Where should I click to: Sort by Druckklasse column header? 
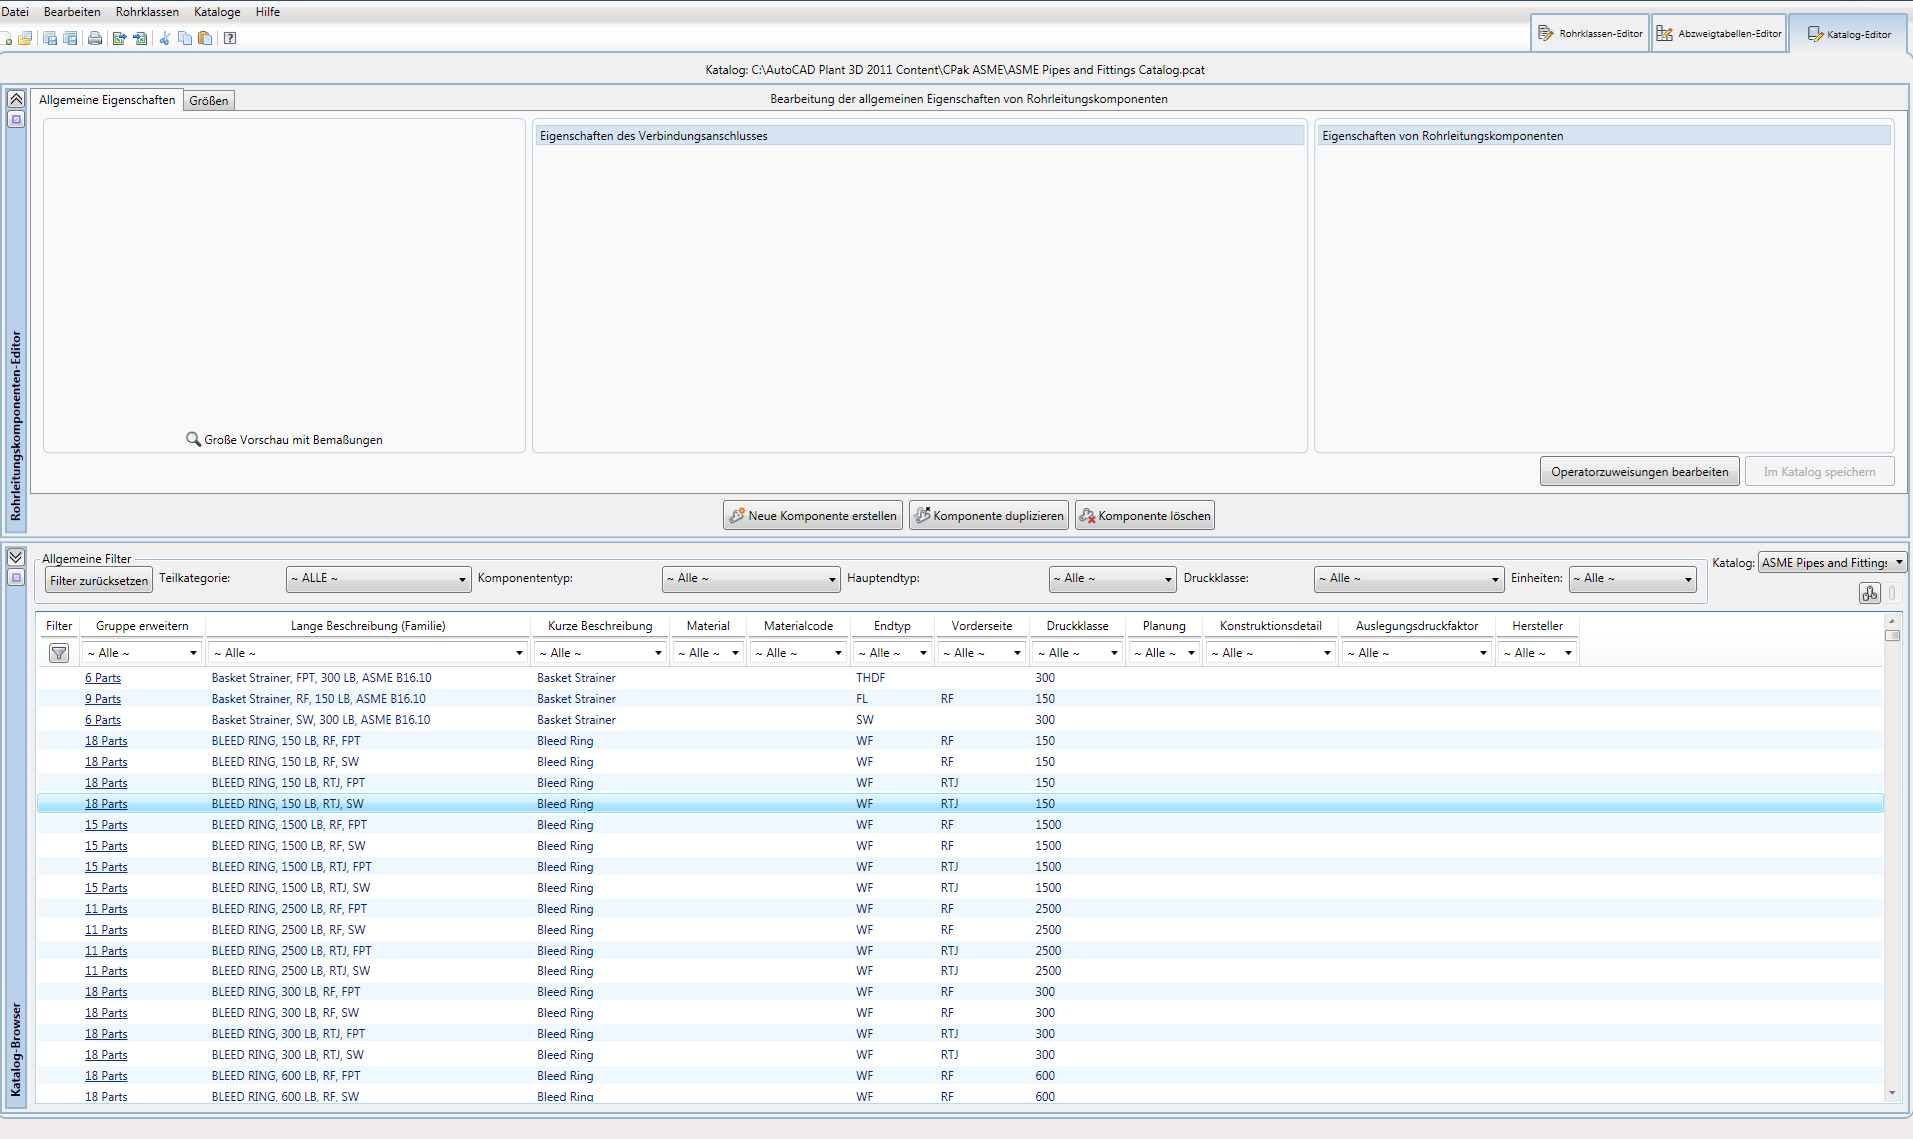pyautogui.click(x=1077, y=626)
